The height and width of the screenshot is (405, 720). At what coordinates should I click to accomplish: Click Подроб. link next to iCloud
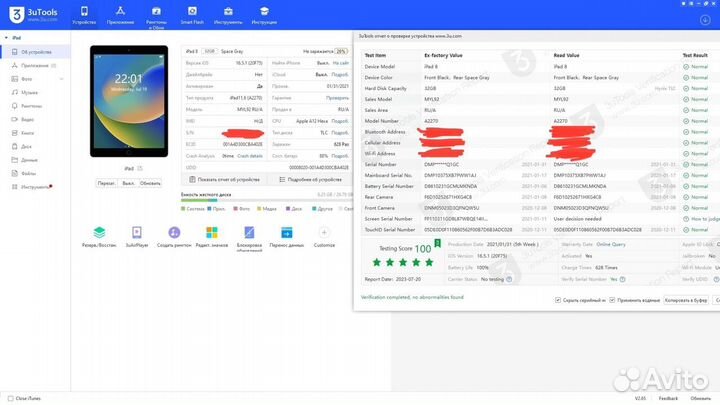340,74
